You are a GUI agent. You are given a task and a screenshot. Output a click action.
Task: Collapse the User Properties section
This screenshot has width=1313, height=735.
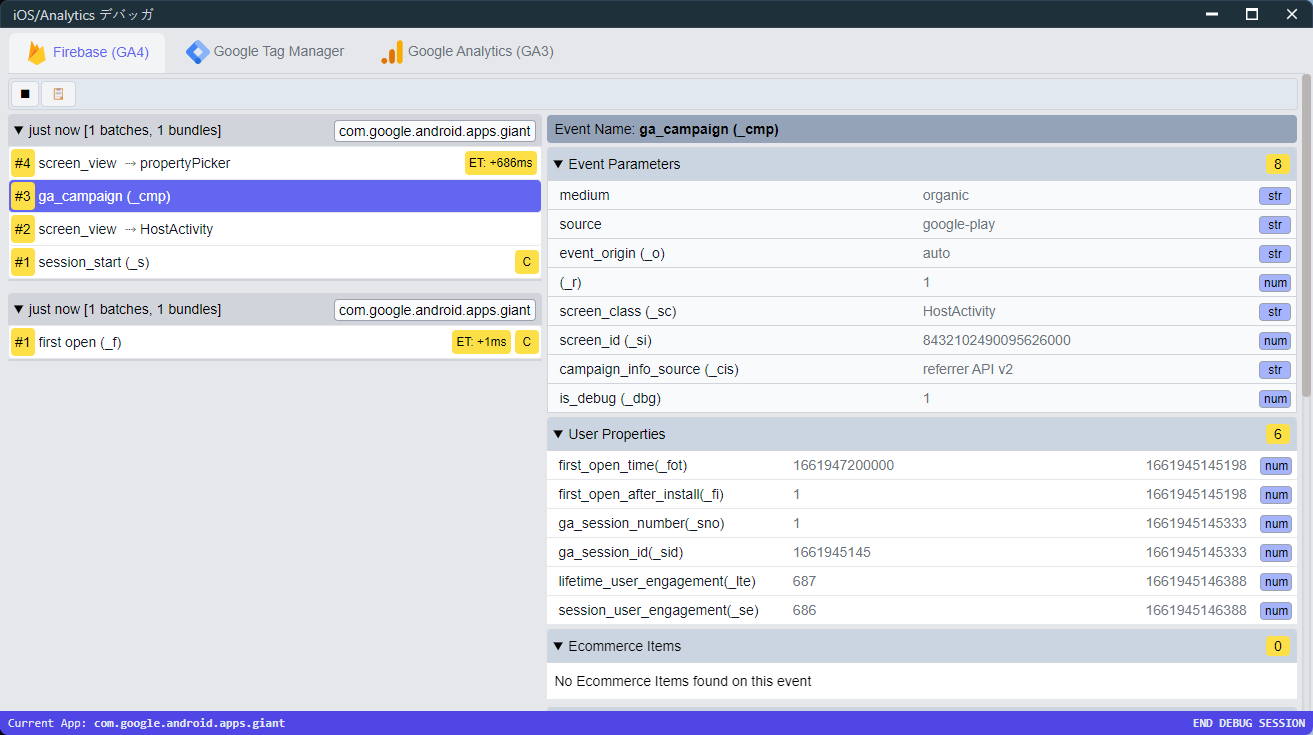559,434
